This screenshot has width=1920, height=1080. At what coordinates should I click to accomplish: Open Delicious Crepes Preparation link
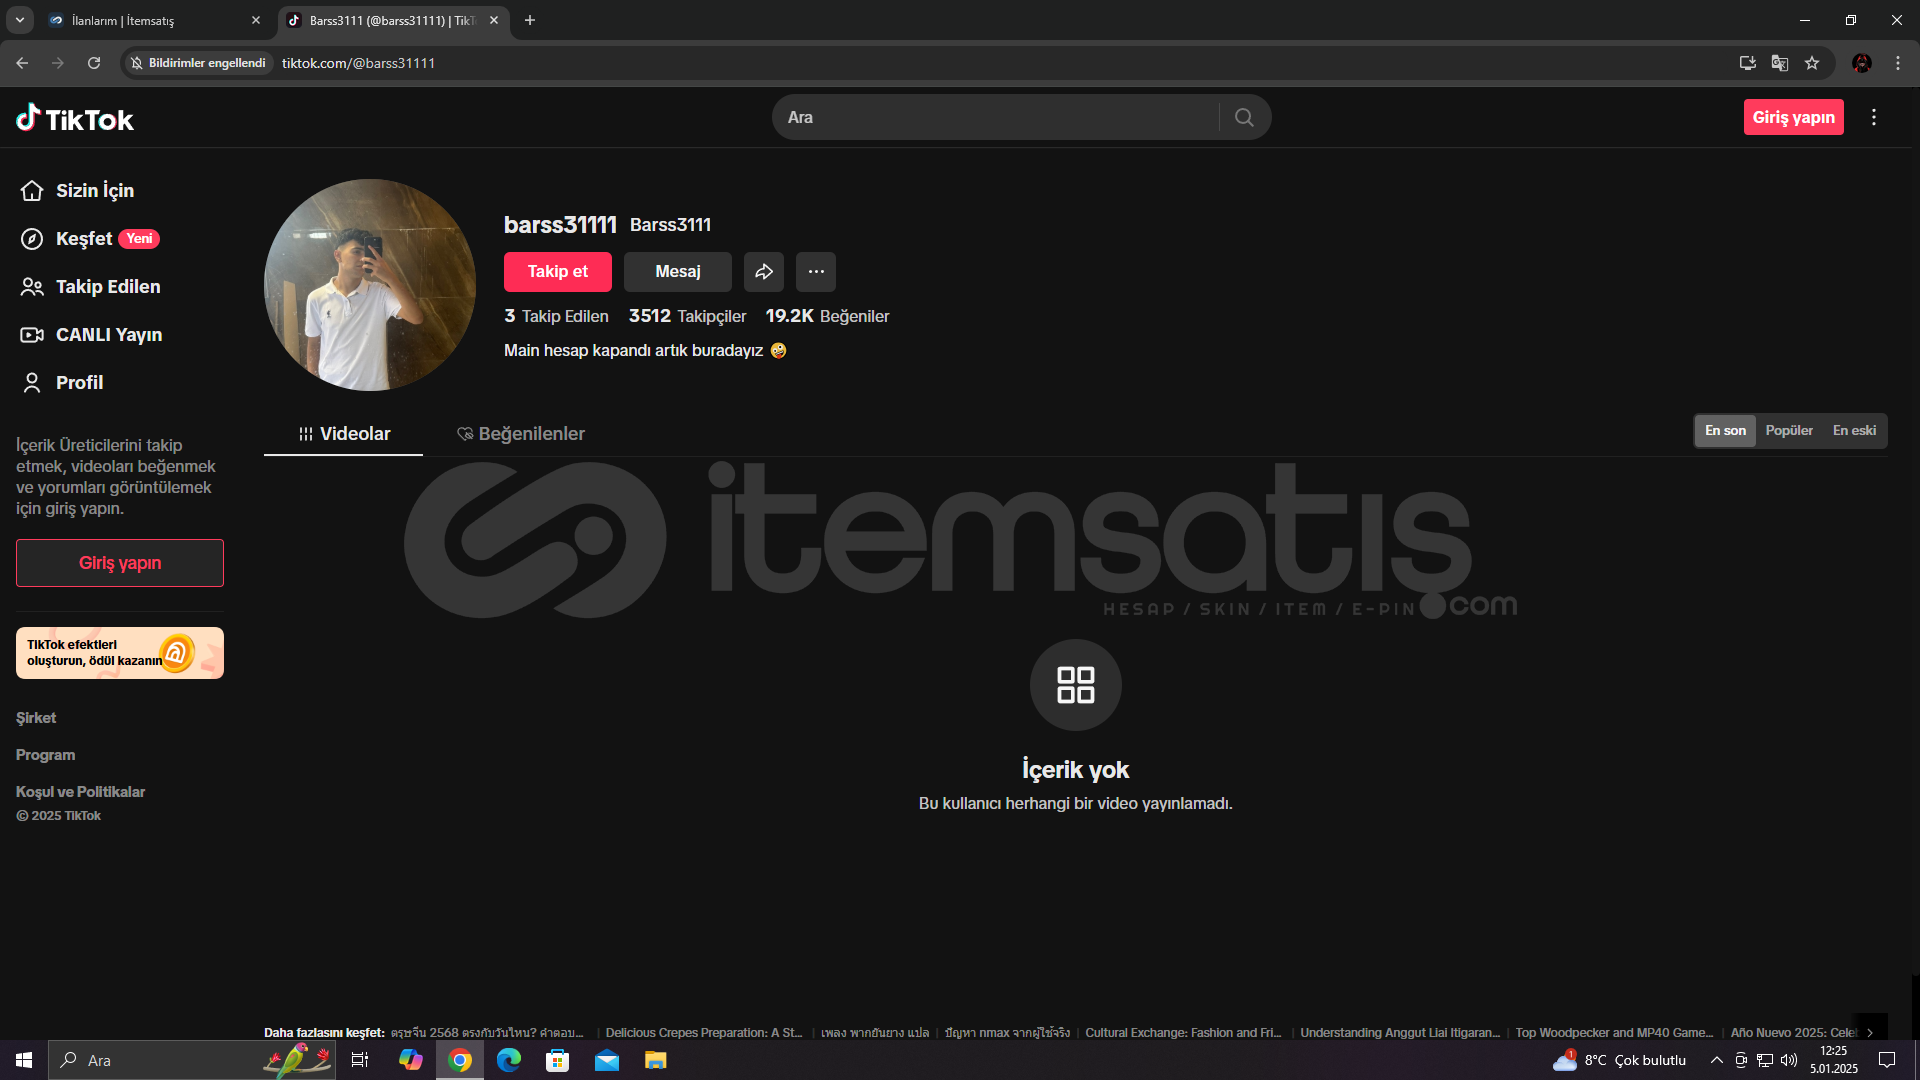click(x=704, y=1033)
